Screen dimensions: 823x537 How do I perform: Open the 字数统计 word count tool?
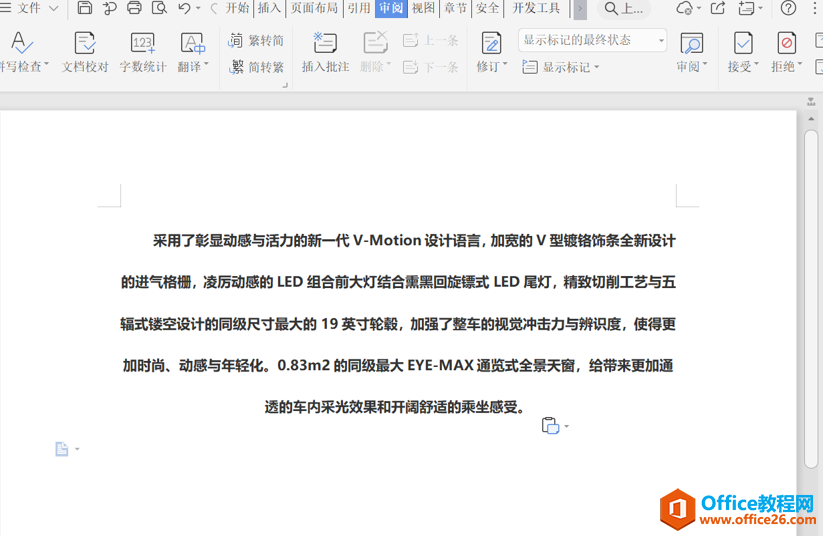tap(143, 52)
